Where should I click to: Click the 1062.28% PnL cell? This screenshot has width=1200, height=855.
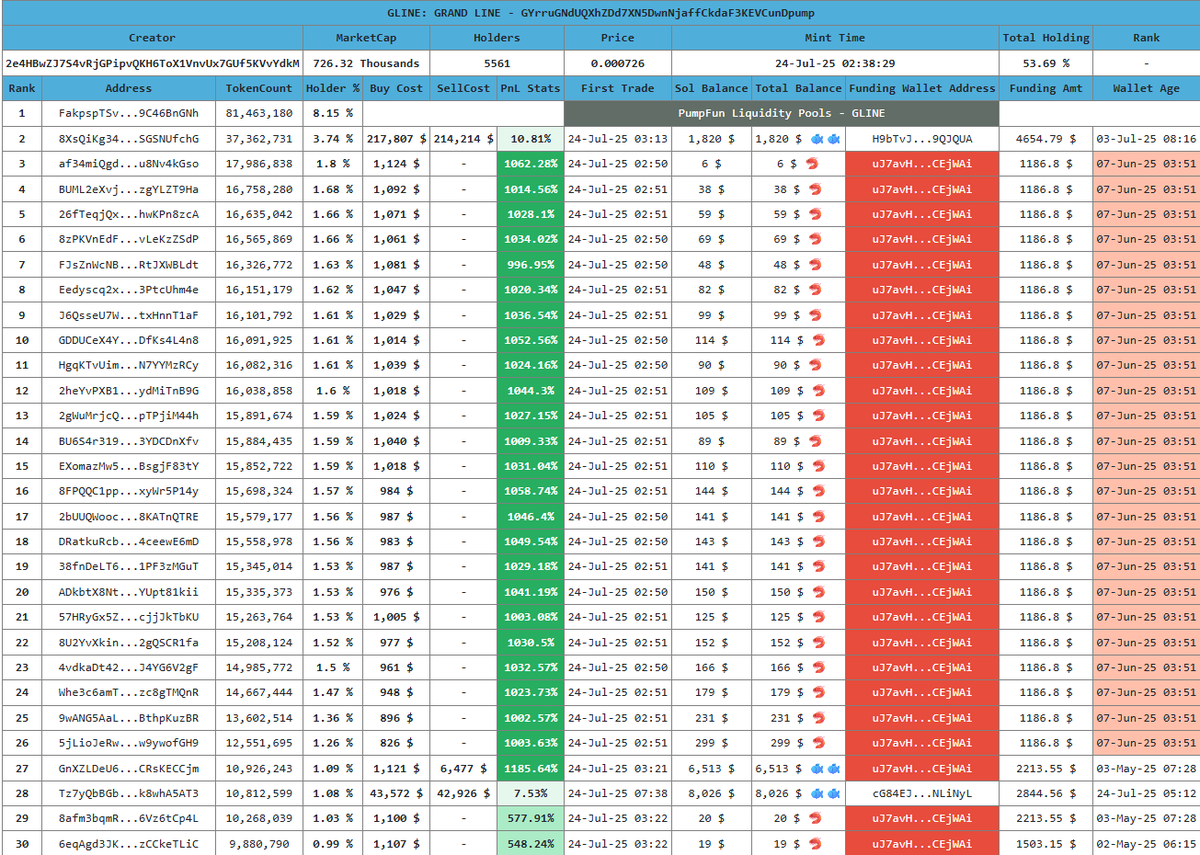[530, 164]
